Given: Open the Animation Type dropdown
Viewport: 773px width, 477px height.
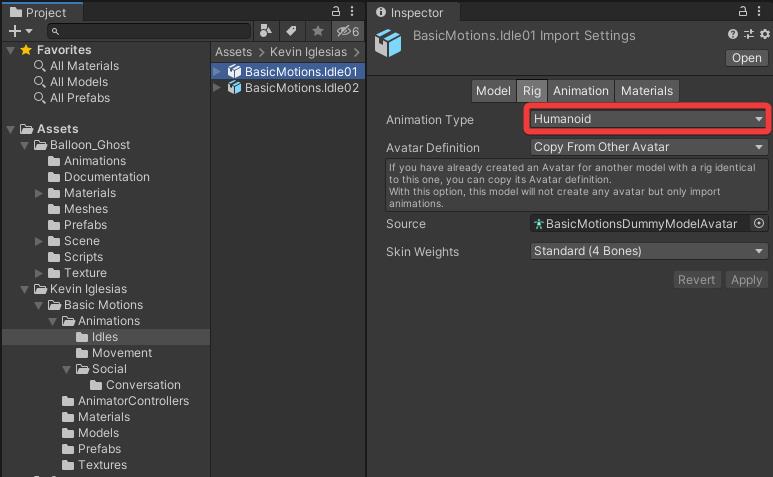Looking at the screenshot, I should tap(647, 119).
